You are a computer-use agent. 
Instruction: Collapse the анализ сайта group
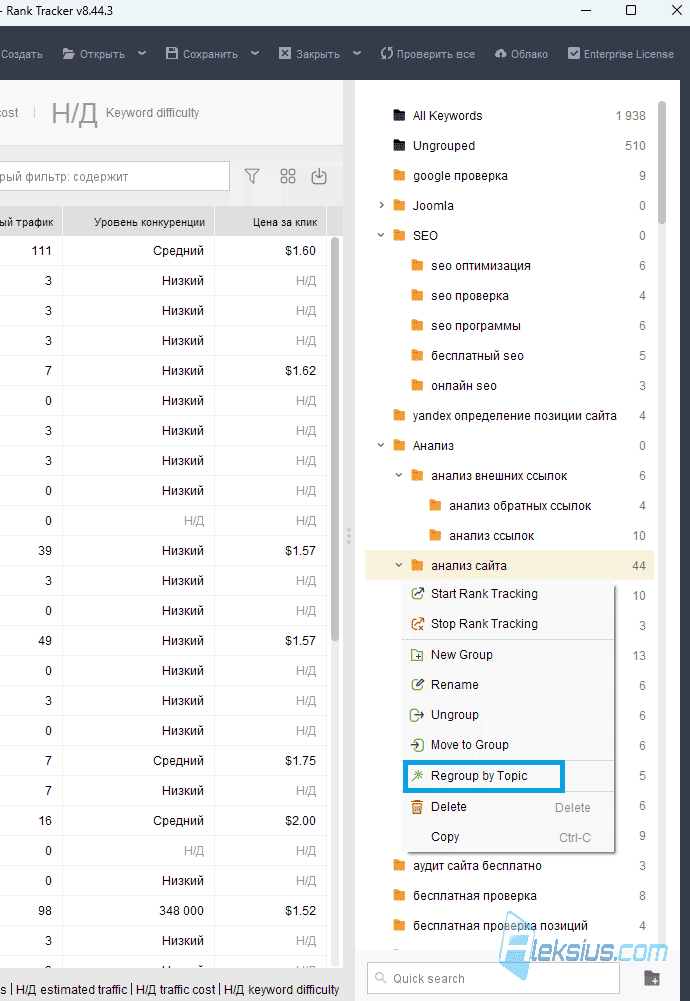click(399, 565)
